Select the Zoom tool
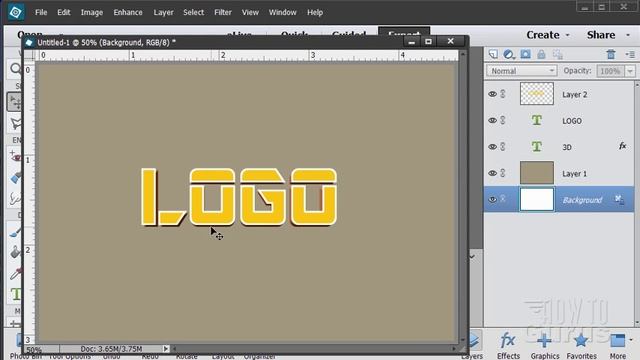 tap(16, 69)
